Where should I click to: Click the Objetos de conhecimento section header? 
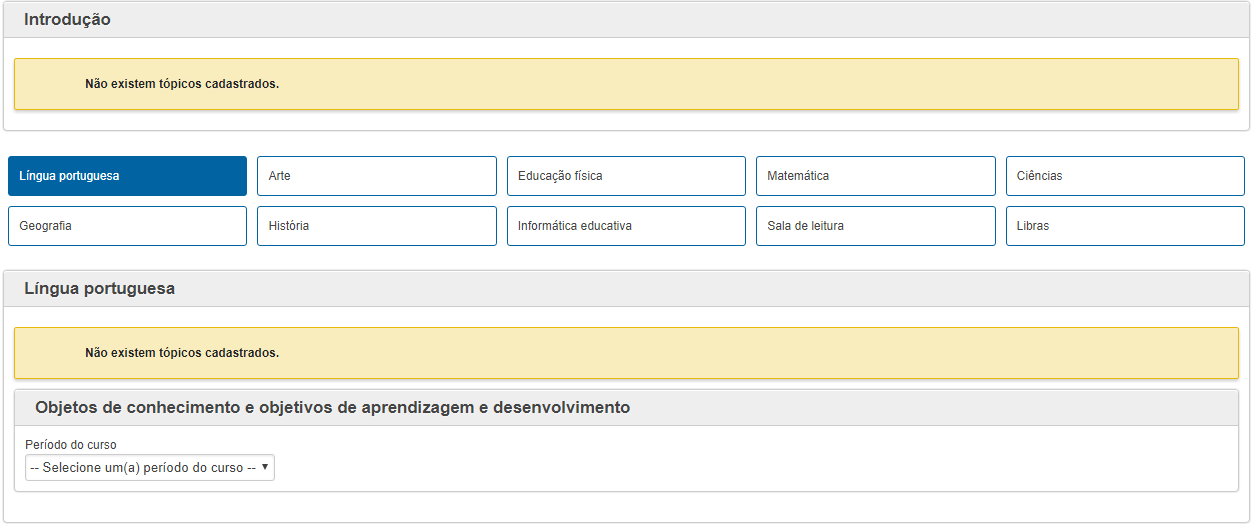point(626,408)
